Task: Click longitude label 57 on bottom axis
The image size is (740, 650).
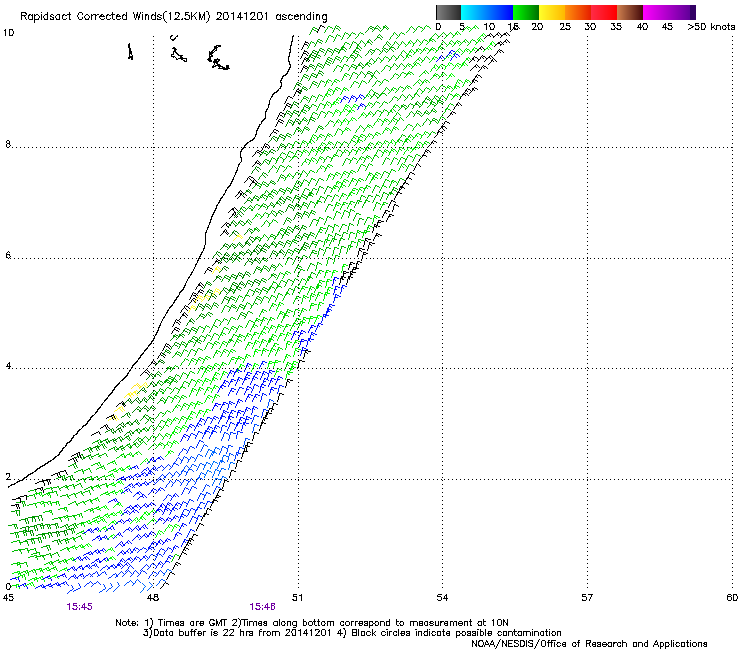Action: click(587, 598)
